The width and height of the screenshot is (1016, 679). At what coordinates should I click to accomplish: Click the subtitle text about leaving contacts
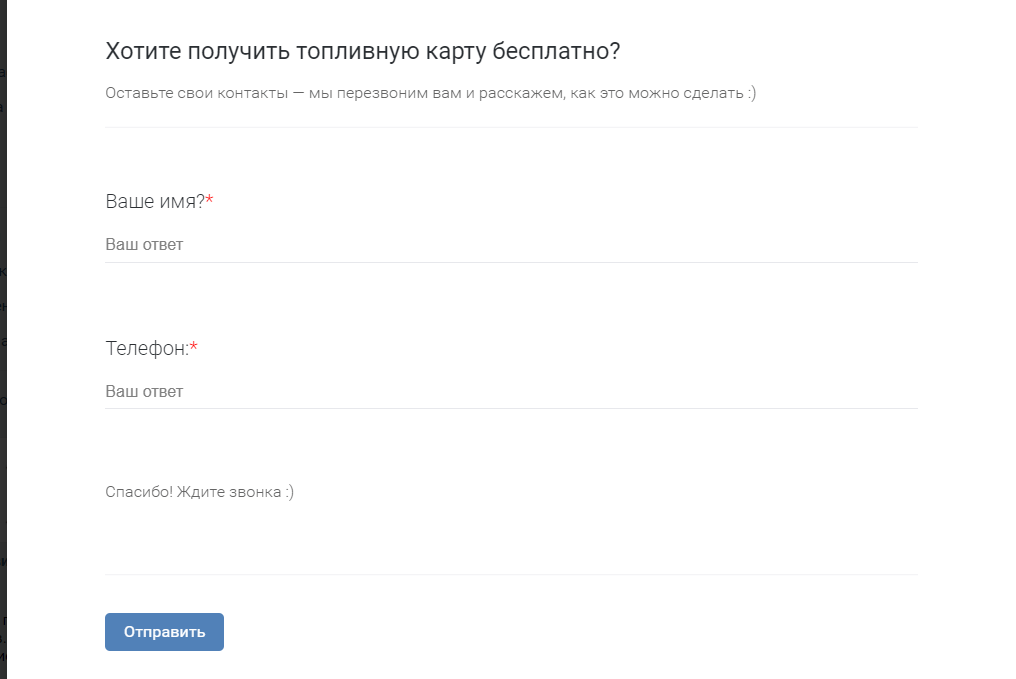pos(430,93)
